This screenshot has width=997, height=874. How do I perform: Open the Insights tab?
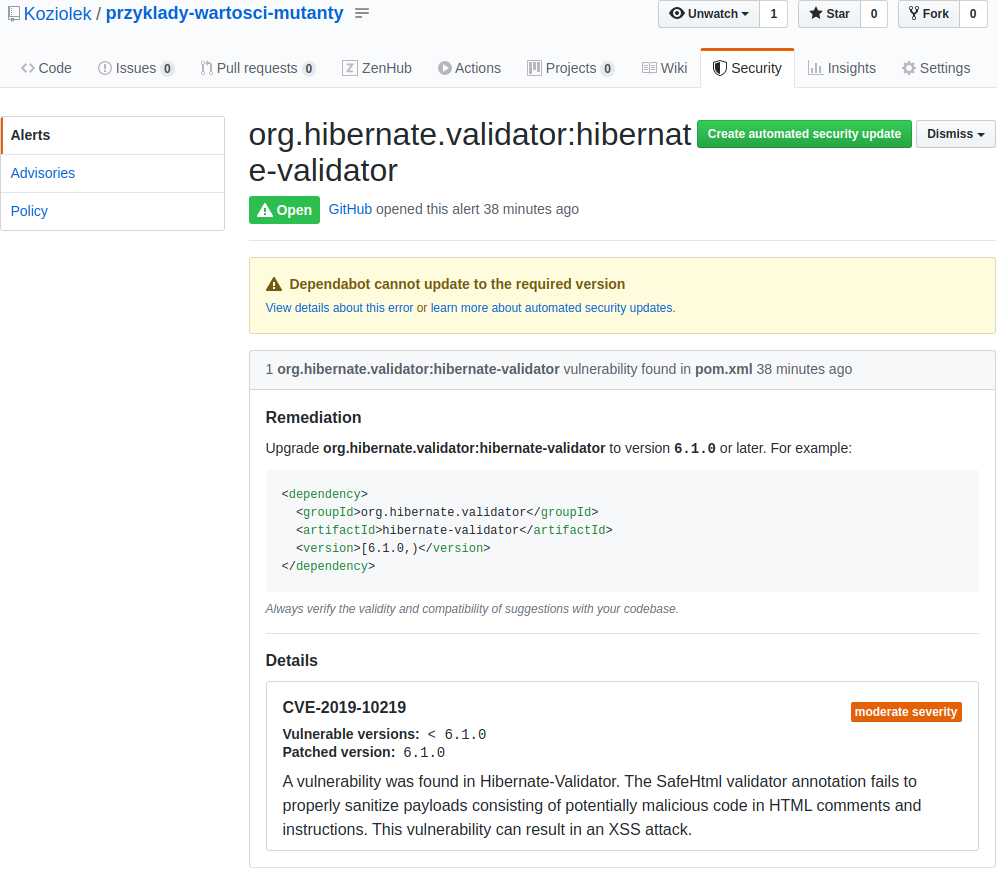pos(841,68)
